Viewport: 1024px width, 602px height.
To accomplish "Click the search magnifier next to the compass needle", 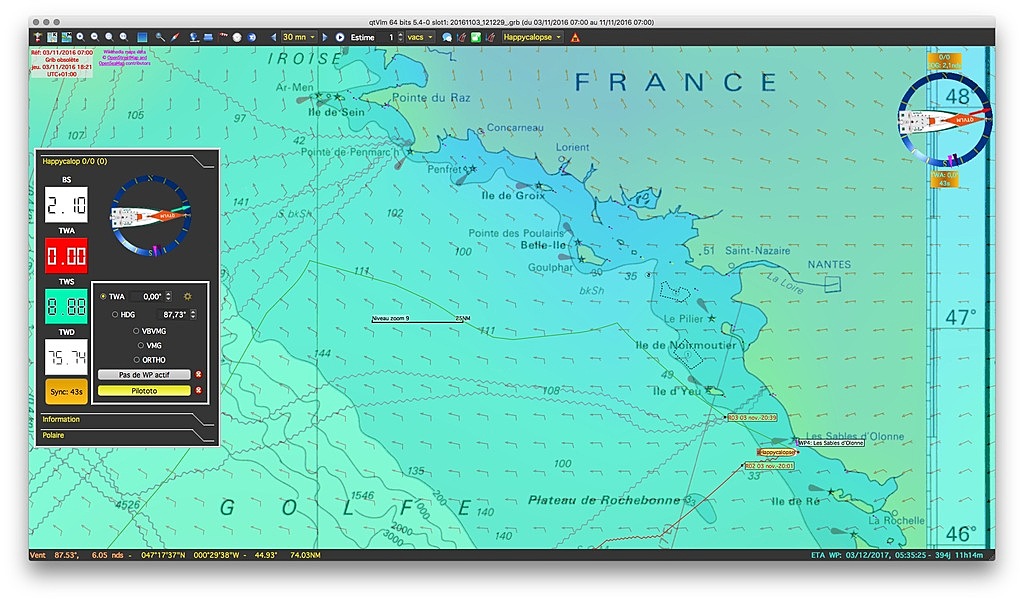I will pos(160,37).
